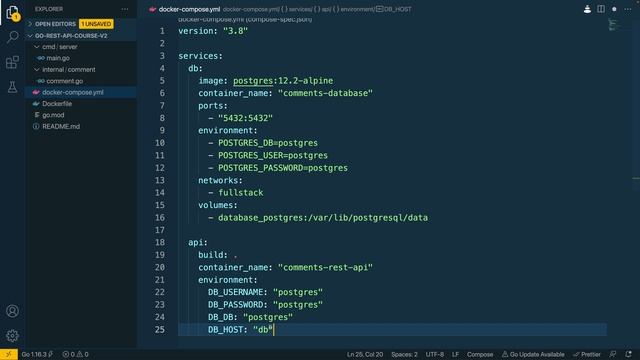This screenshot has width=640, height=360.
Task: Change encoding via UTF-8 status item
Action: [435, 354]
